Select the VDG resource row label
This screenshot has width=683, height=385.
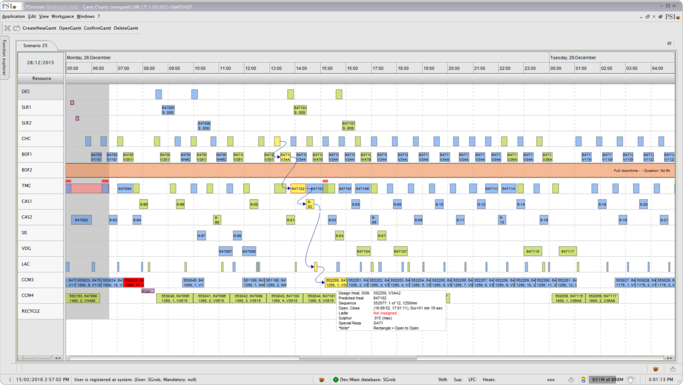41,249
